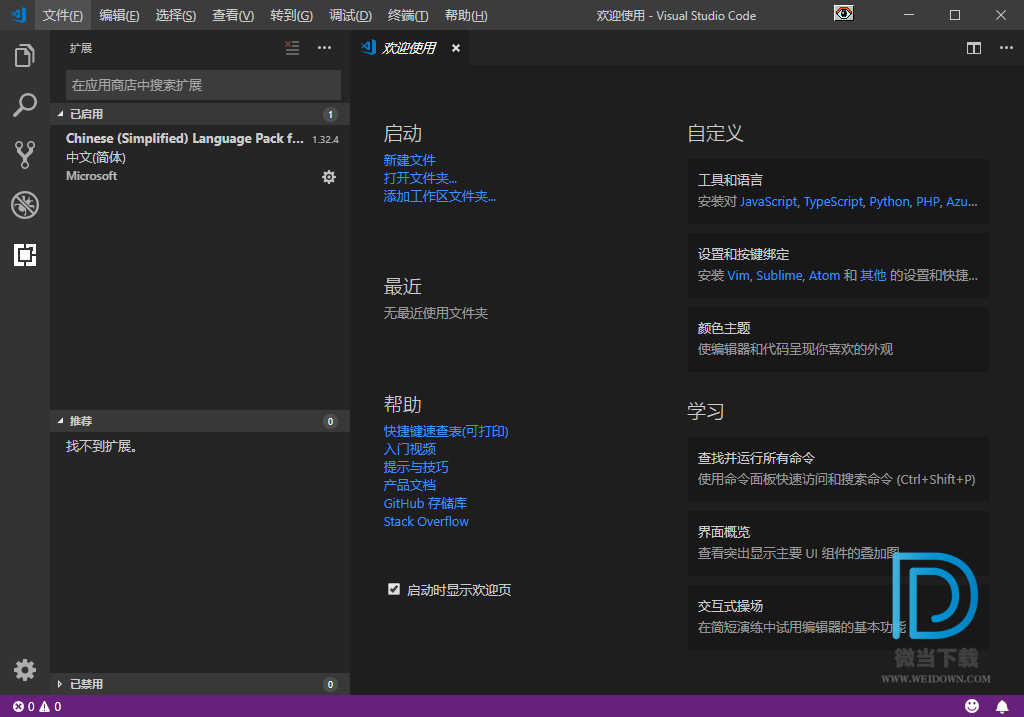Screen dimensions: 1024x717
Task: Click the 其他 keybindings link
Action: click(x=873, y=276)
